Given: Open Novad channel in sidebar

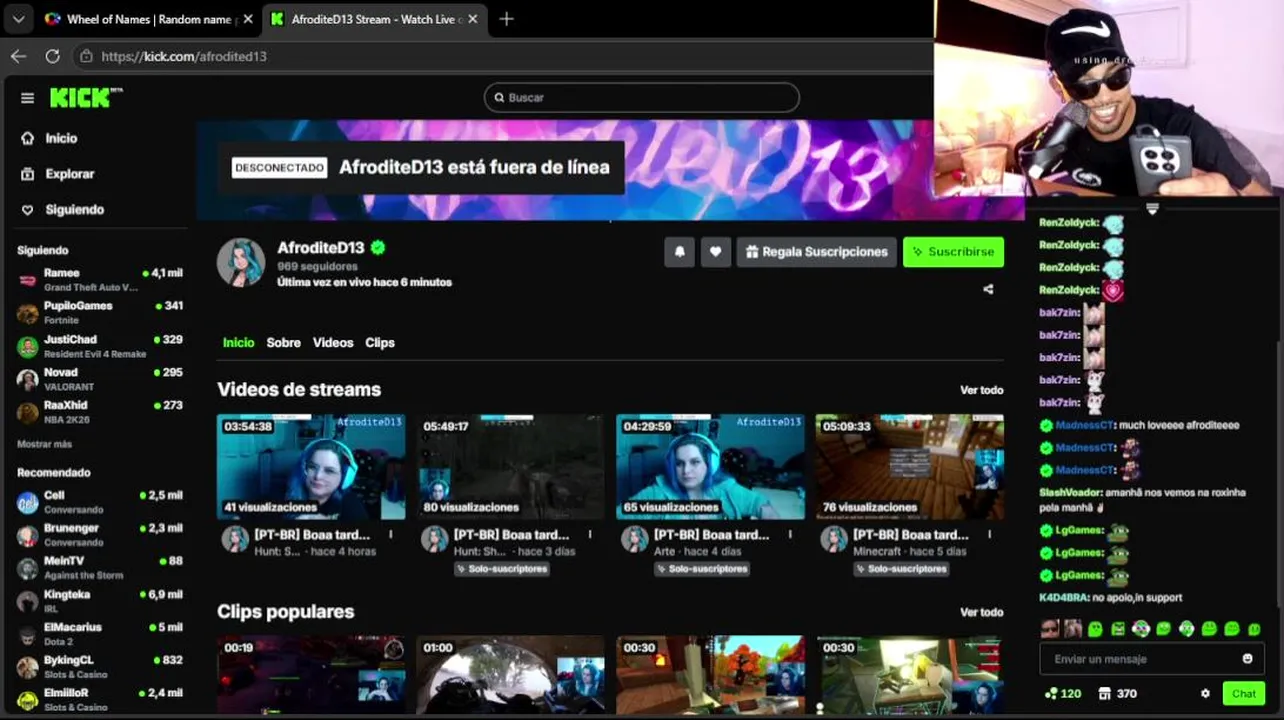Looking at the screenshot, I should [x=100, y=379].
